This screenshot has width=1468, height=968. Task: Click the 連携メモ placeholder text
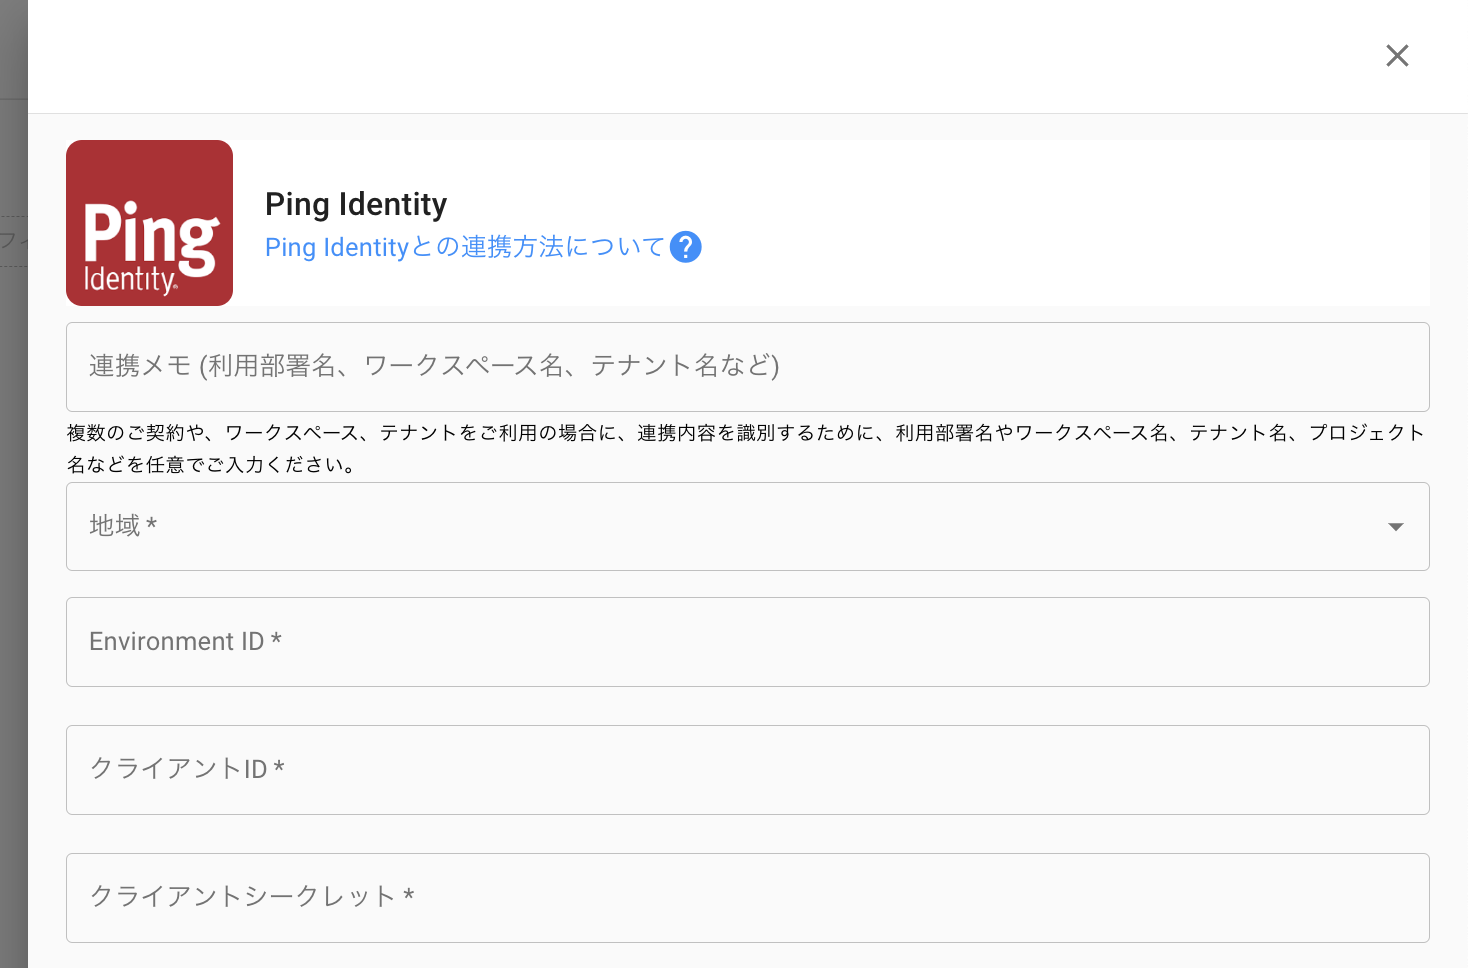tap(433, 366)
